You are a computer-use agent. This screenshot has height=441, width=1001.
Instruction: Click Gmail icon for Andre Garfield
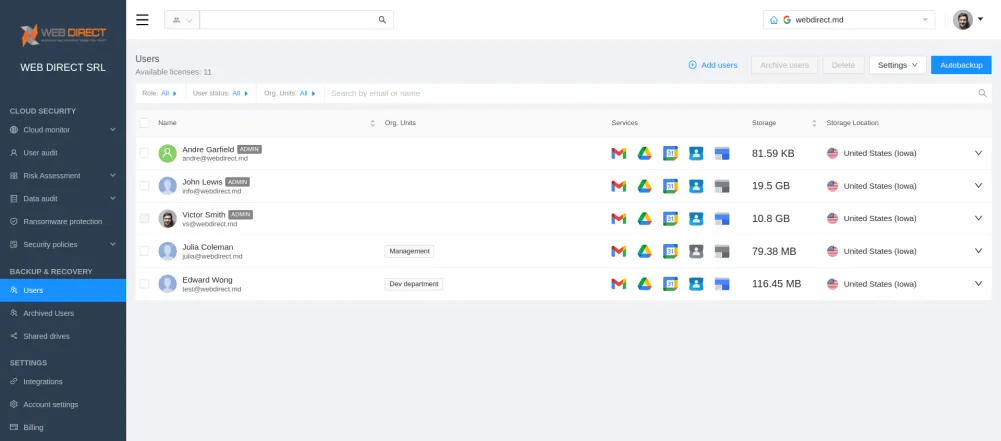[619, 153]
